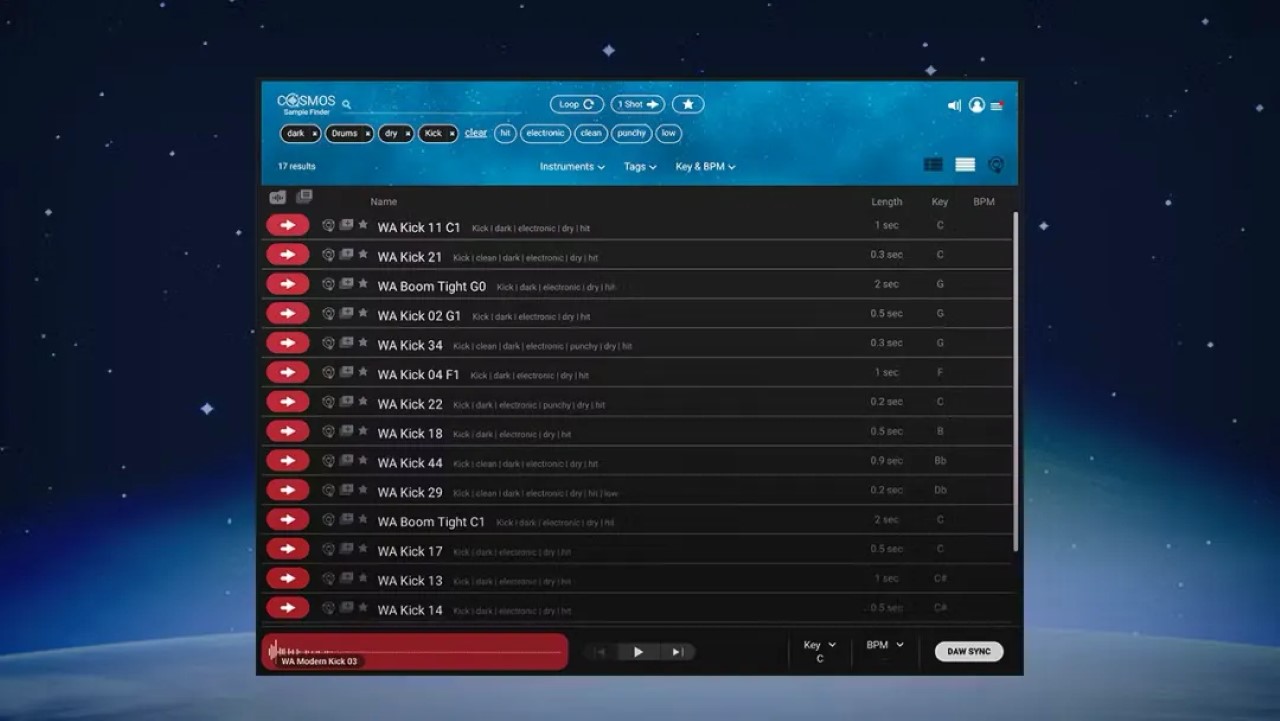The width and height of the screenshot is (1280, 721).
Task: Toggle the favorites star filter
Action: pyautogui.click(x=688, y=104)
